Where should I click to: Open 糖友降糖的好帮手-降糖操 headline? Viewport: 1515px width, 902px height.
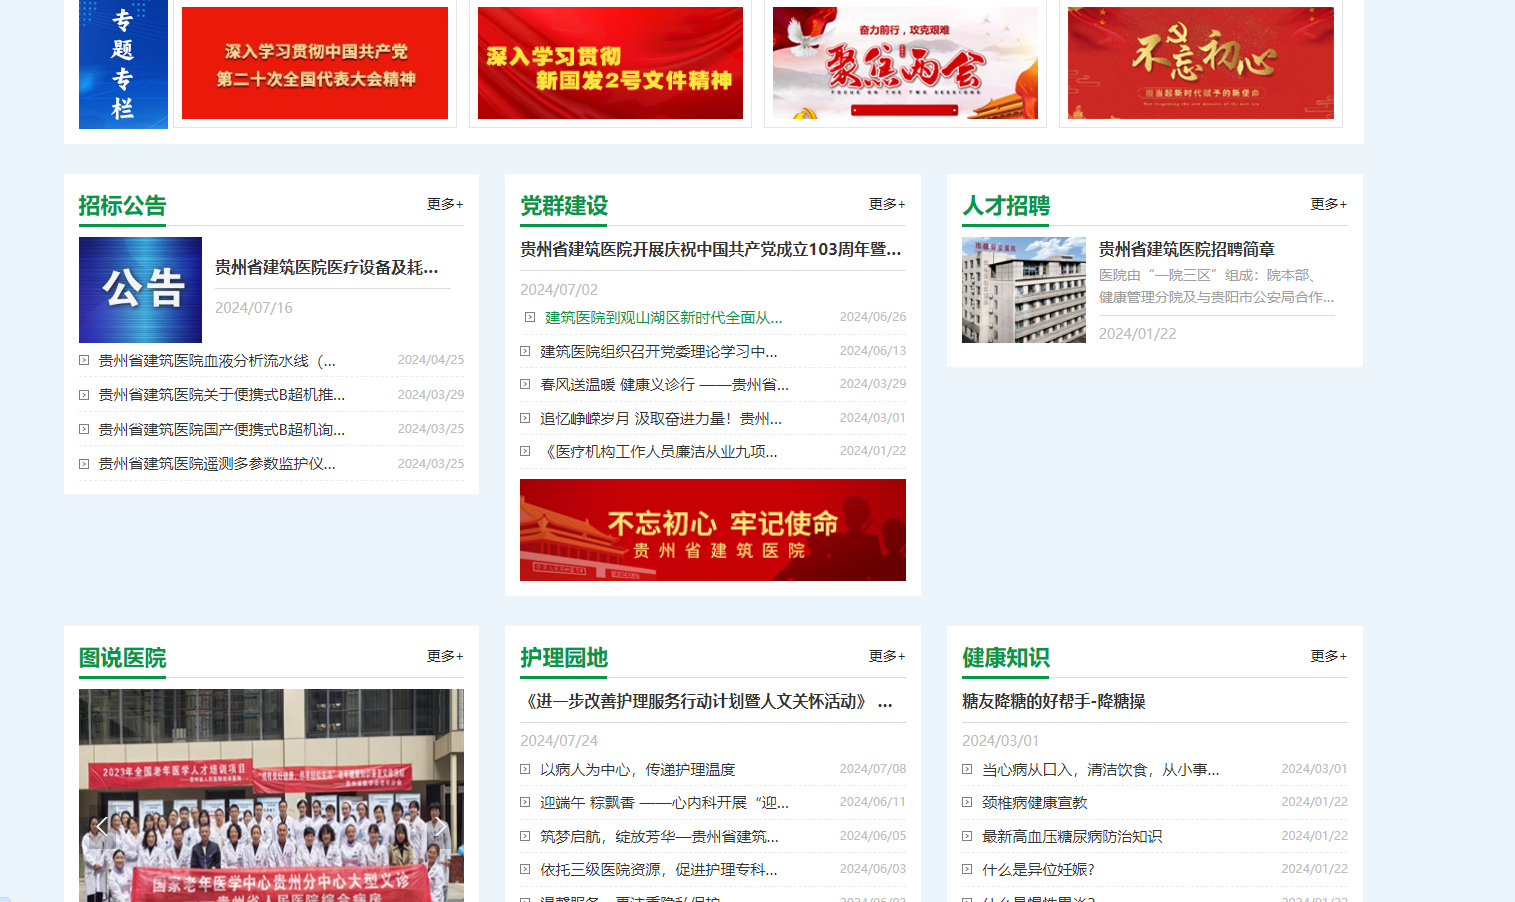(1054, 701)
